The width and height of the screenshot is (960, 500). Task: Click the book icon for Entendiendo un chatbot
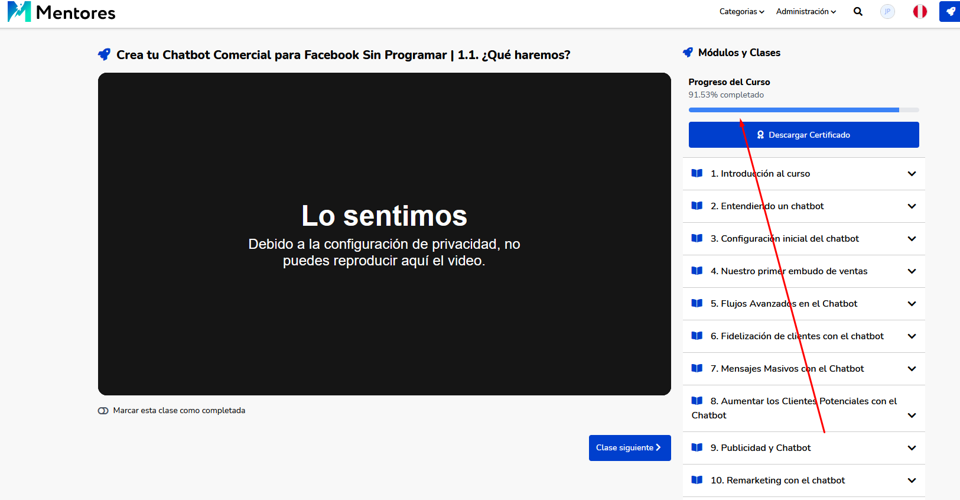697,206
